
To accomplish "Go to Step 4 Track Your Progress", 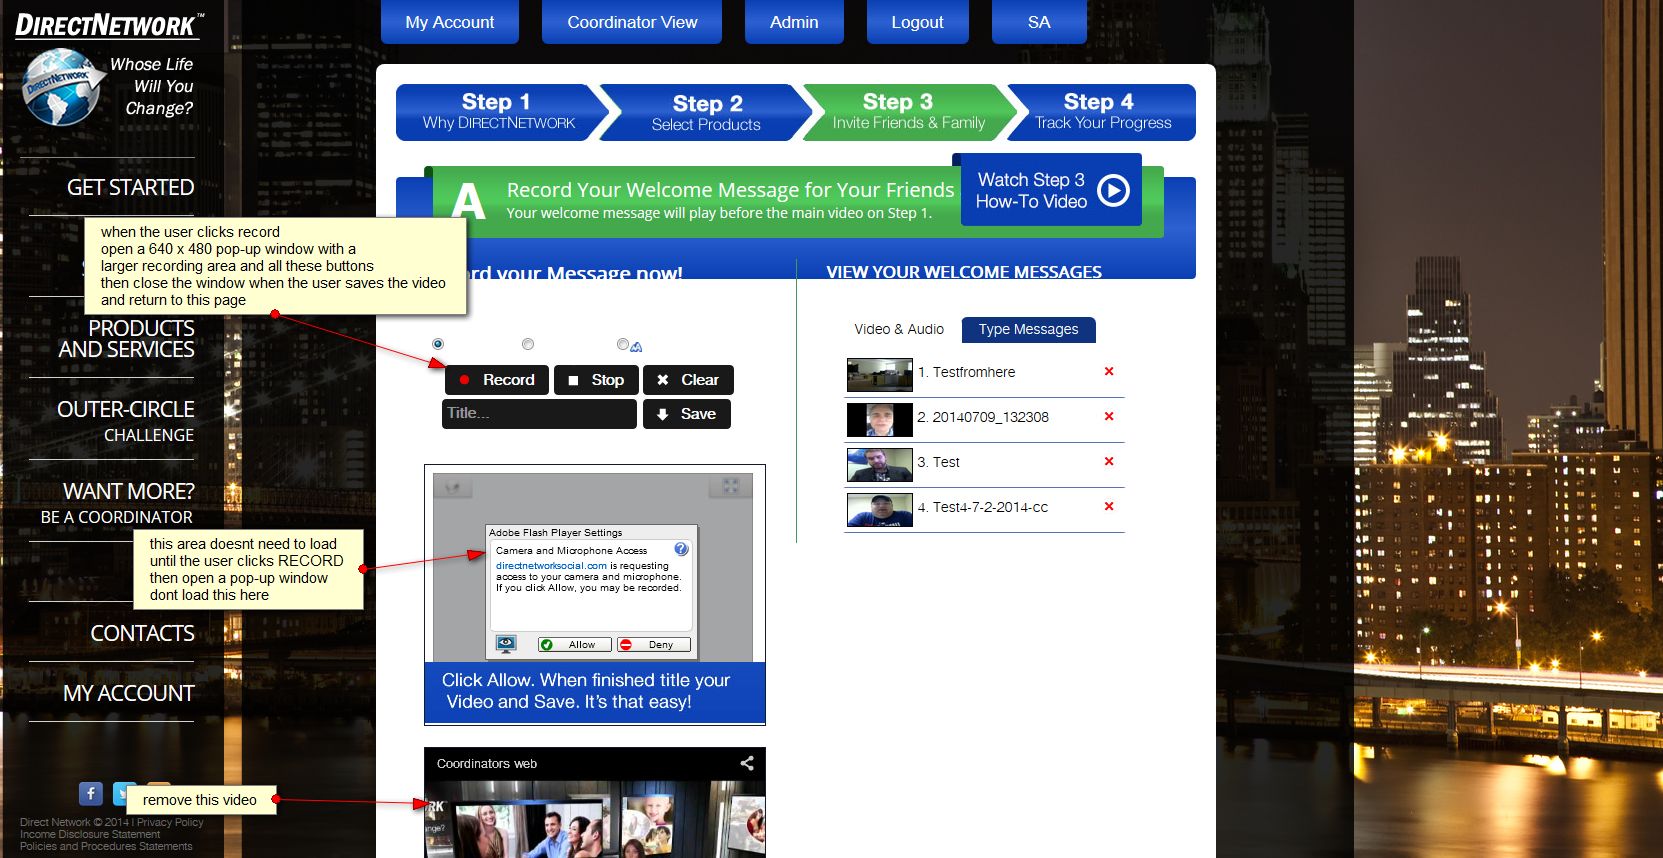I will click(1102, 112).
